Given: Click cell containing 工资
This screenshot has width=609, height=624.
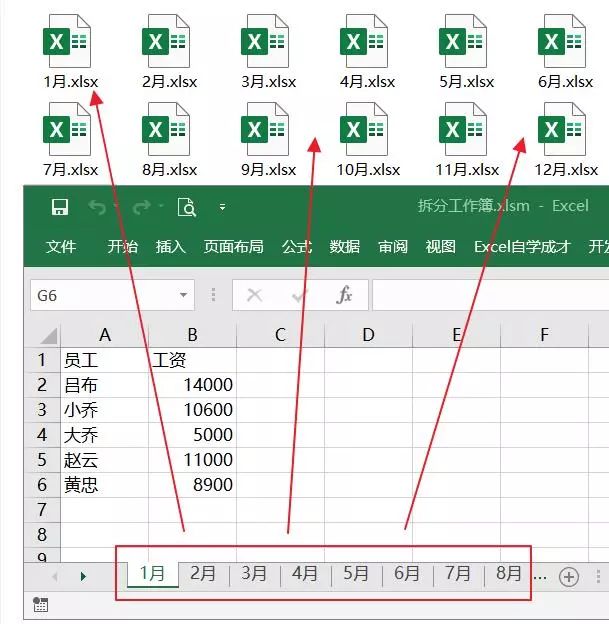Looking at the screenshot, I should [193, 360].
